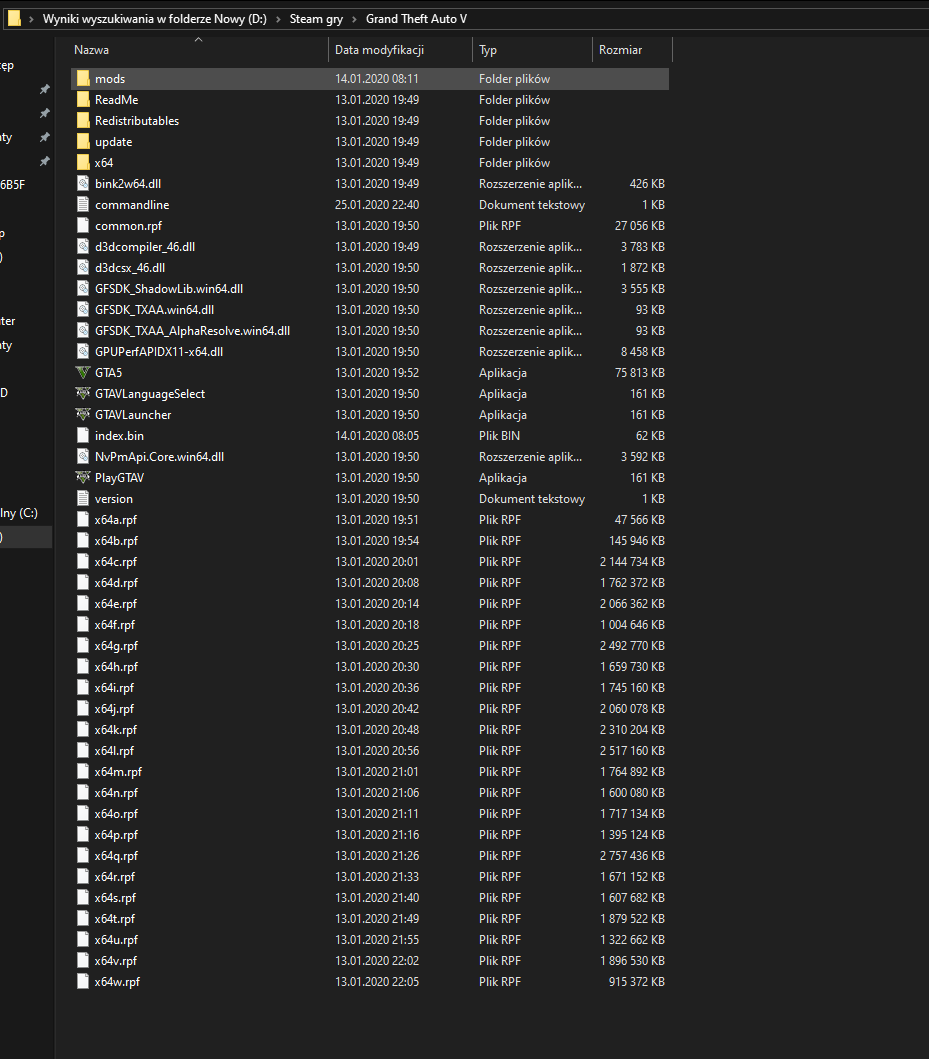Sort files by the Rozmiar column

[x=620, y=49]
